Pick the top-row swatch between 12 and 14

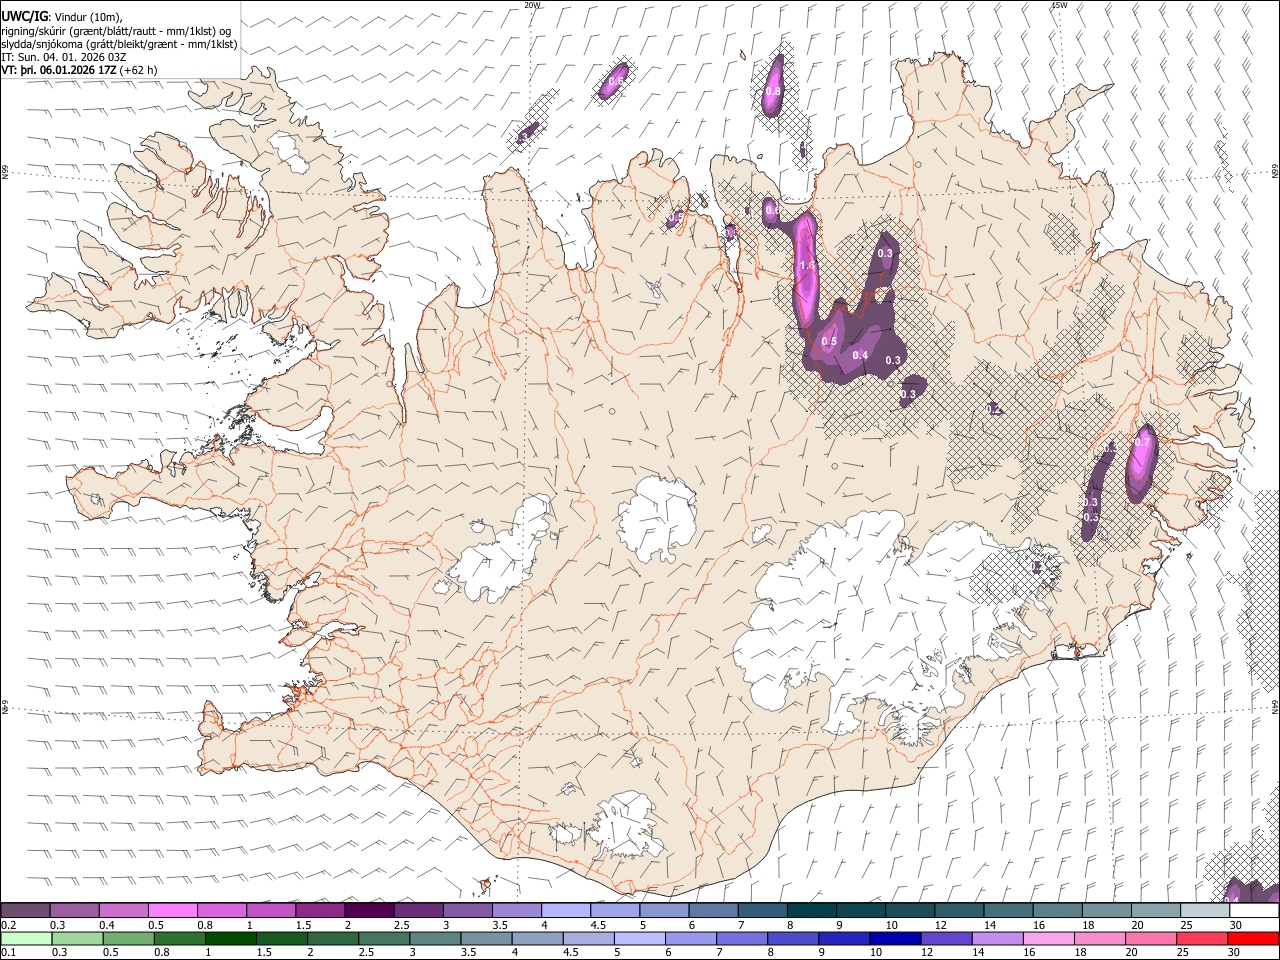pos(959,911)
